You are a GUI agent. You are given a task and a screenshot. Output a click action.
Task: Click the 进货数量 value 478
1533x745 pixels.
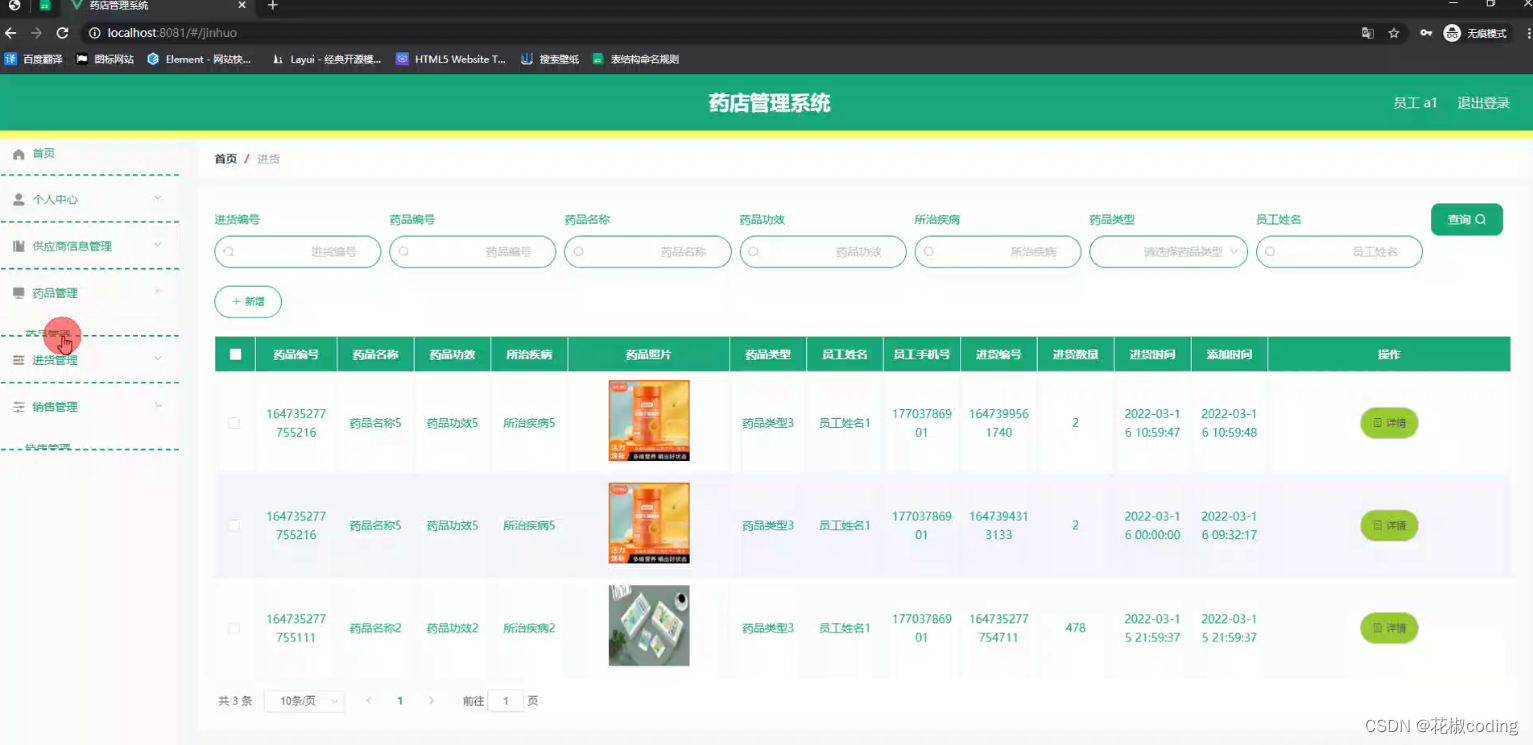pyautogui.click(x=1076, y=628)
